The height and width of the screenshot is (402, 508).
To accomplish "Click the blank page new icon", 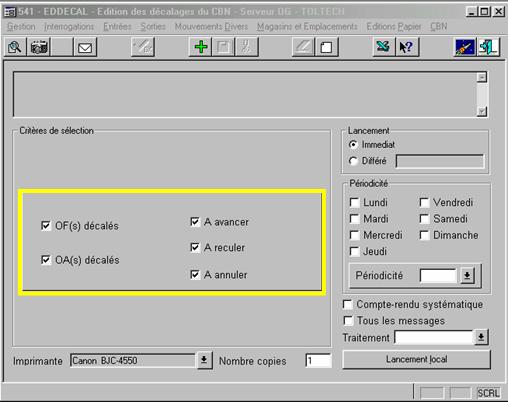I will click(326, 47).
